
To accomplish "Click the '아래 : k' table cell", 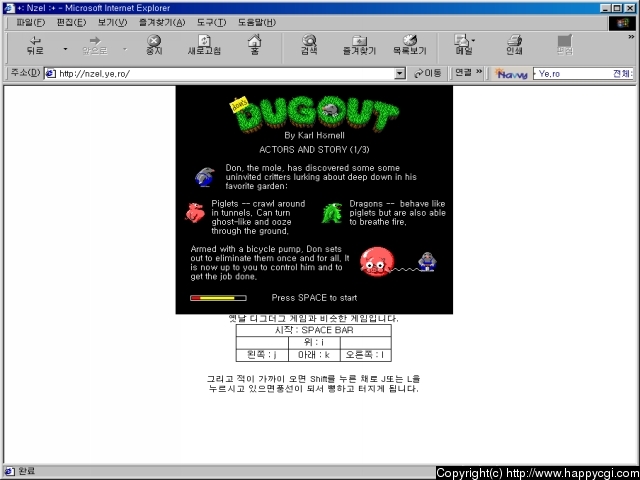I will (314, 355).
